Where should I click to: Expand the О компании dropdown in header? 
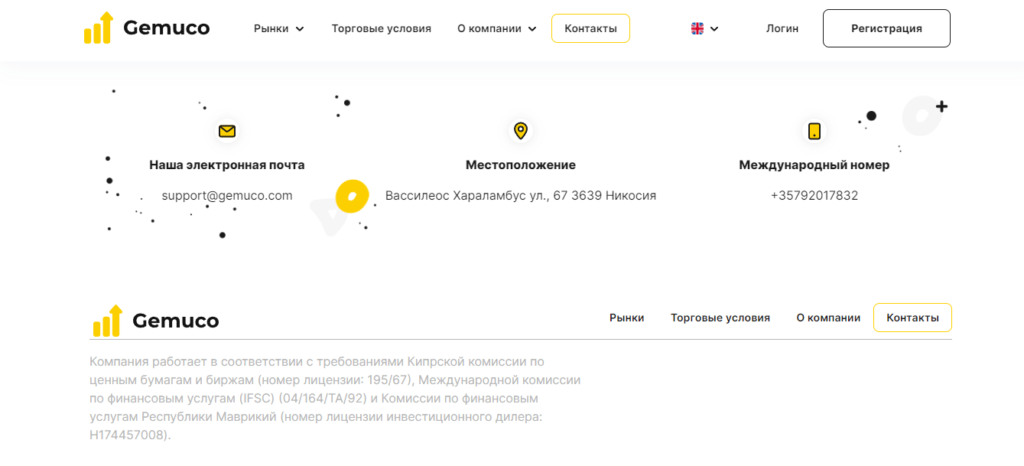tap(497, 29)
